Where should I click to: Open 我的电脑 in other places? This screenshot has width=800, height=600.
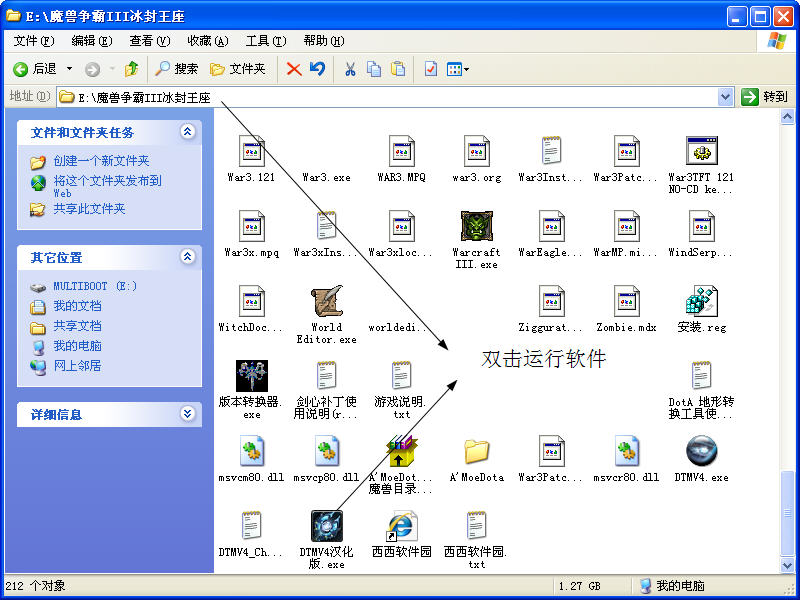pyautogui.click(x=78, y=346)
